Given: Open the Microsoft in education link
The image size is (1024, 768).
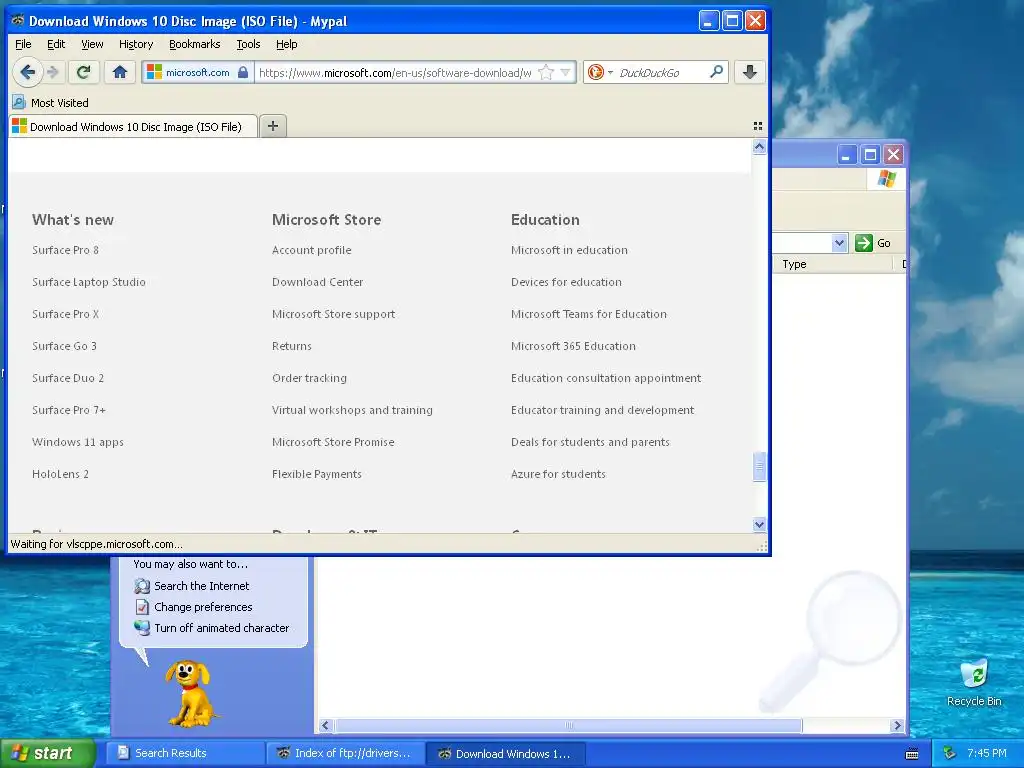Looking at the screenshot, I should (x=569, y=250).
